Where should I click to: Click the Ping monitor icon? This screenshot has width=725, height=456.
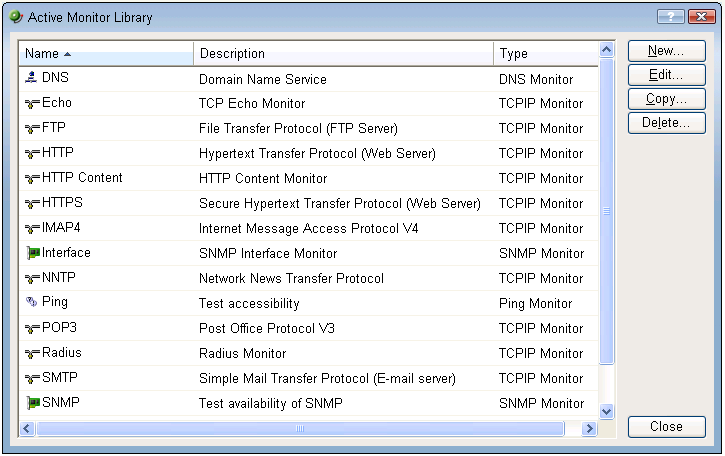pos(31,302)
